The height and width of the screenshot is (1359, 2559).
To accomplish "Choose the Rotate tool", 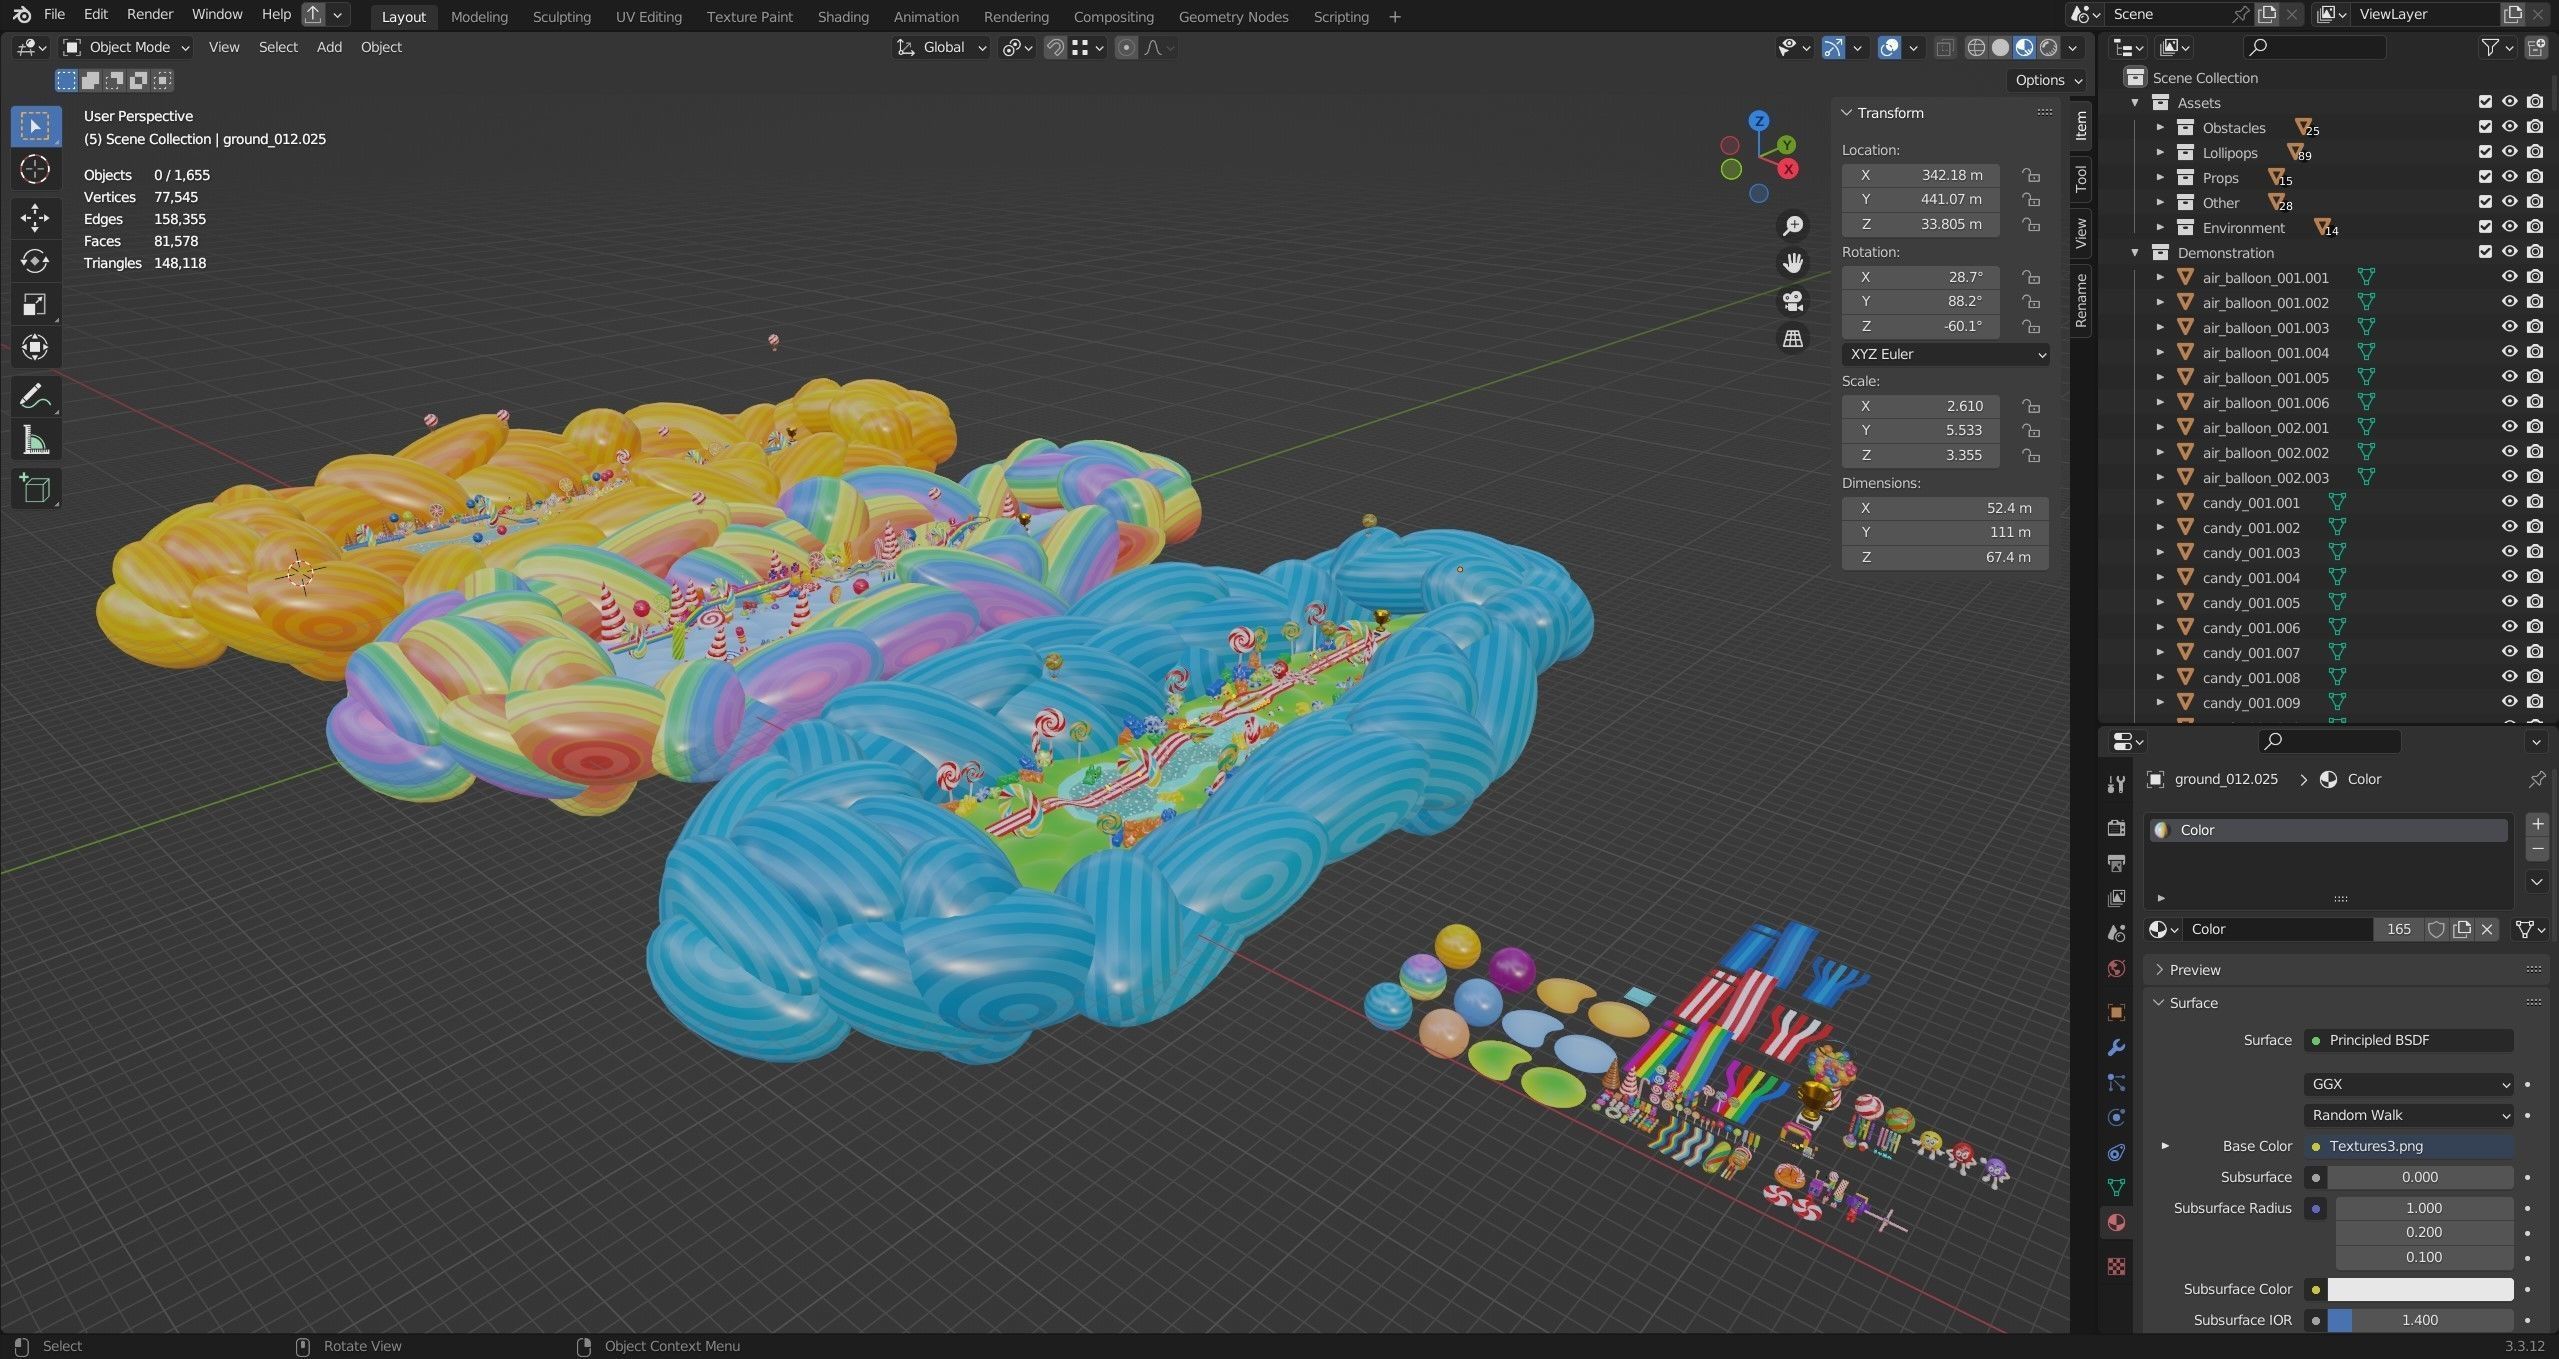I will pos(35,261).
